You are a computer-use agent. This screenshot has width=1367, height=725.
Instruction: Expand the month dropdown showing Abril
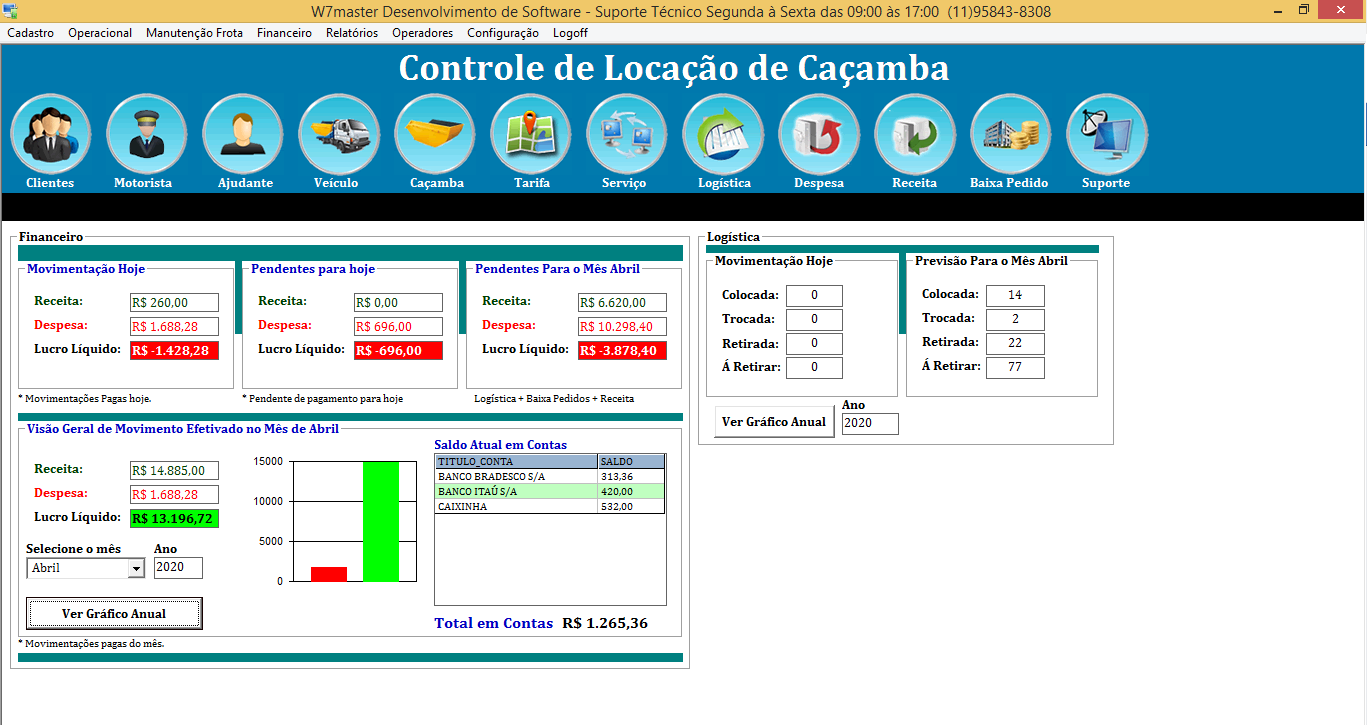tap(136, 568)
